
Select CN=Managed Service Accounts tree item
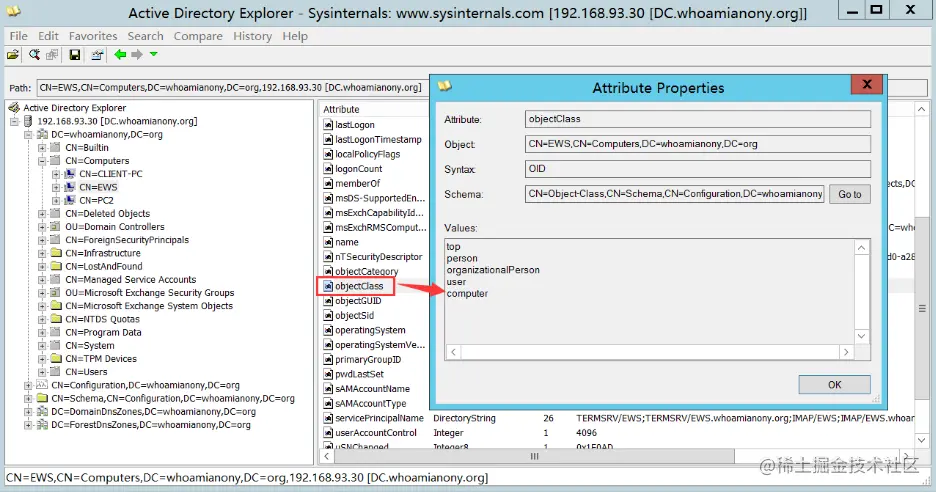point(131,279)
